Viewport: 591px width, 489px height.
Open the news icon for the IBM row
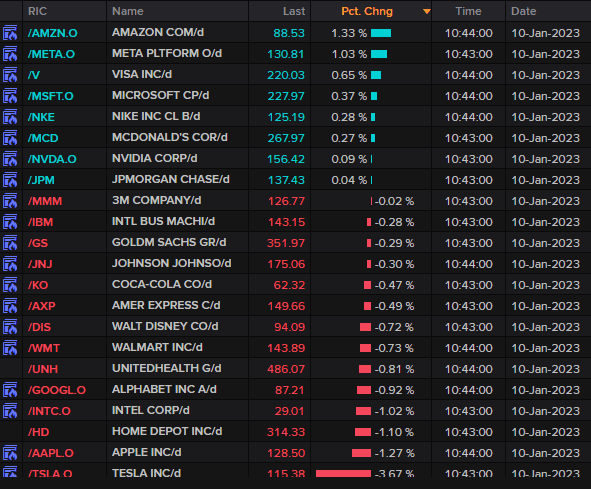tap(10, 222)
